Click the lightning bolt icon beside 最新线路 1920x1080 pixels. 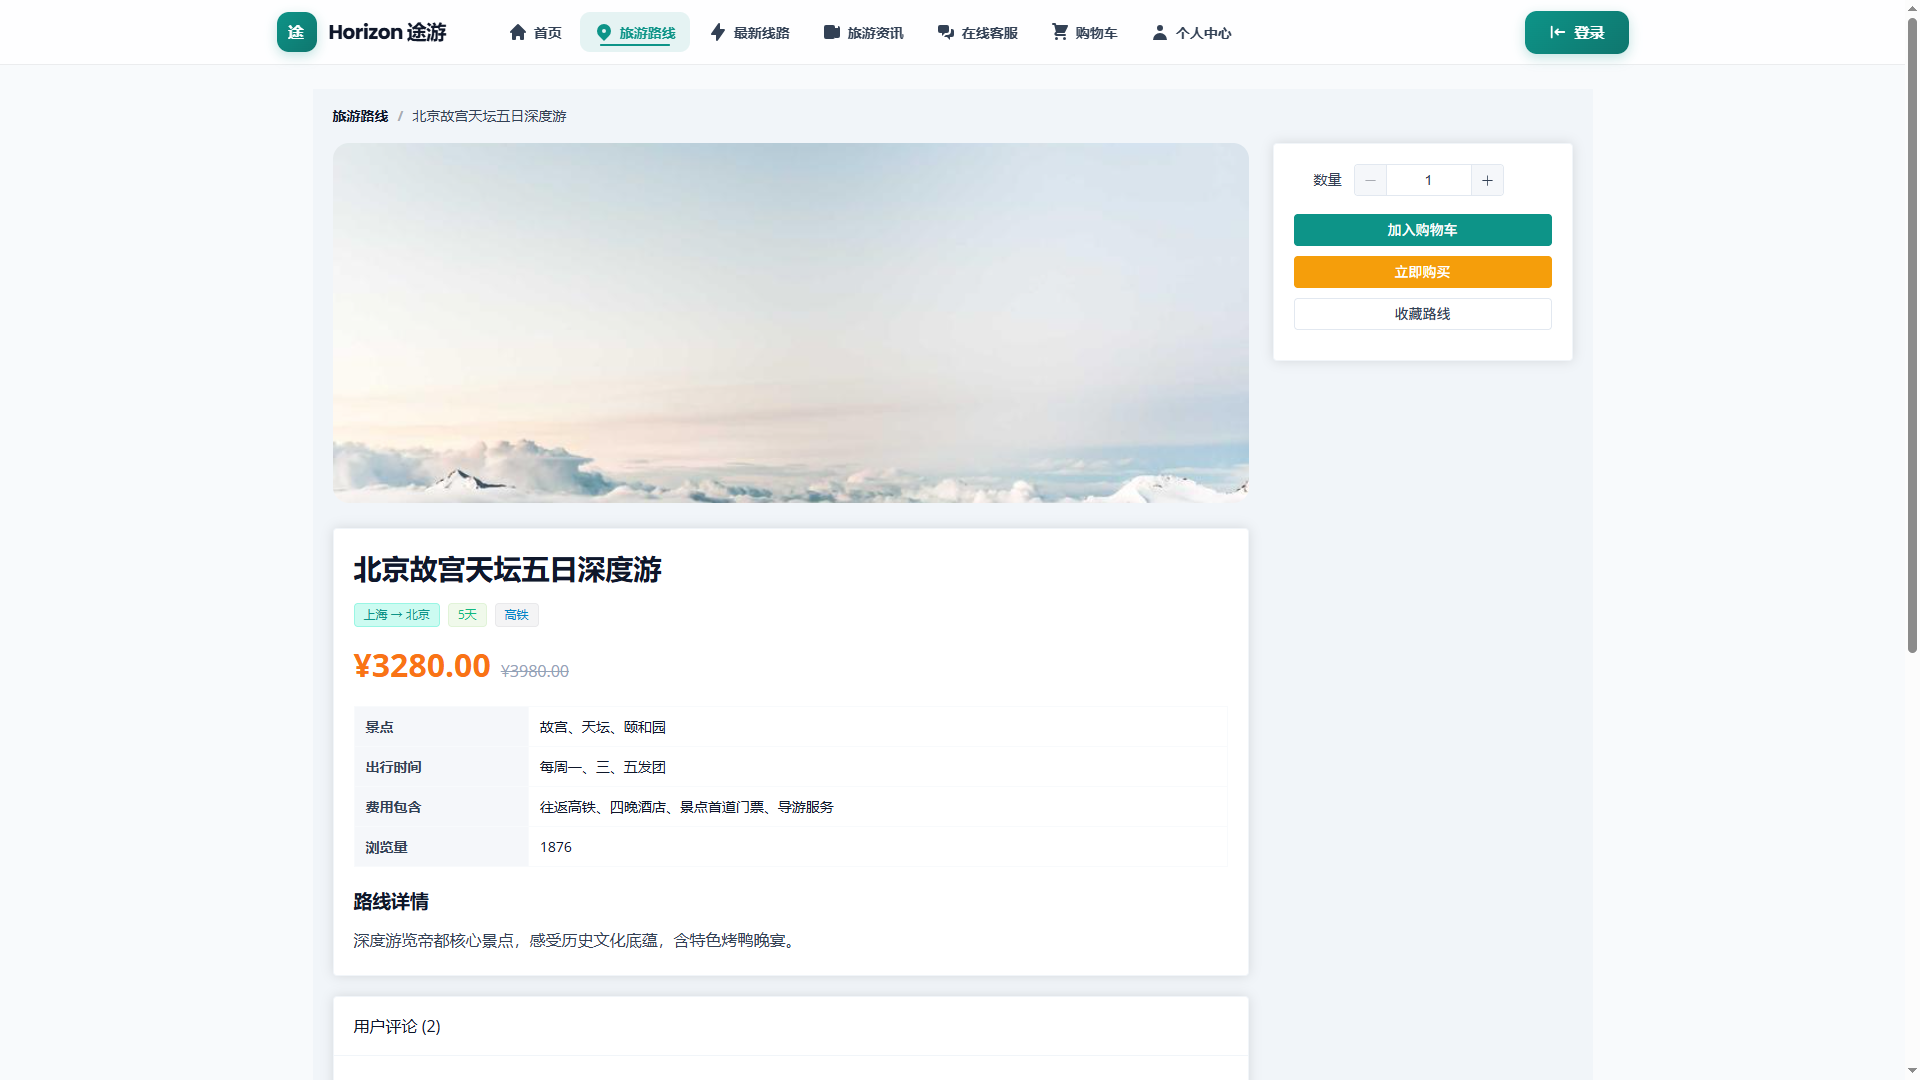(x=717, y=32)
